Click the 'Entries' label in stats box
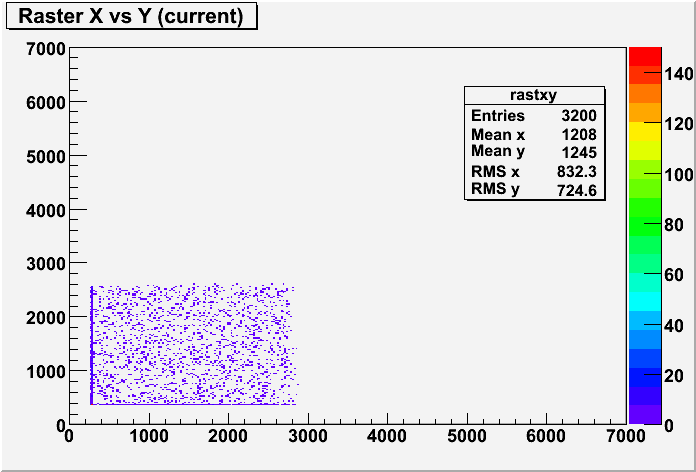The image size is (696, 472). pos(498,116)
